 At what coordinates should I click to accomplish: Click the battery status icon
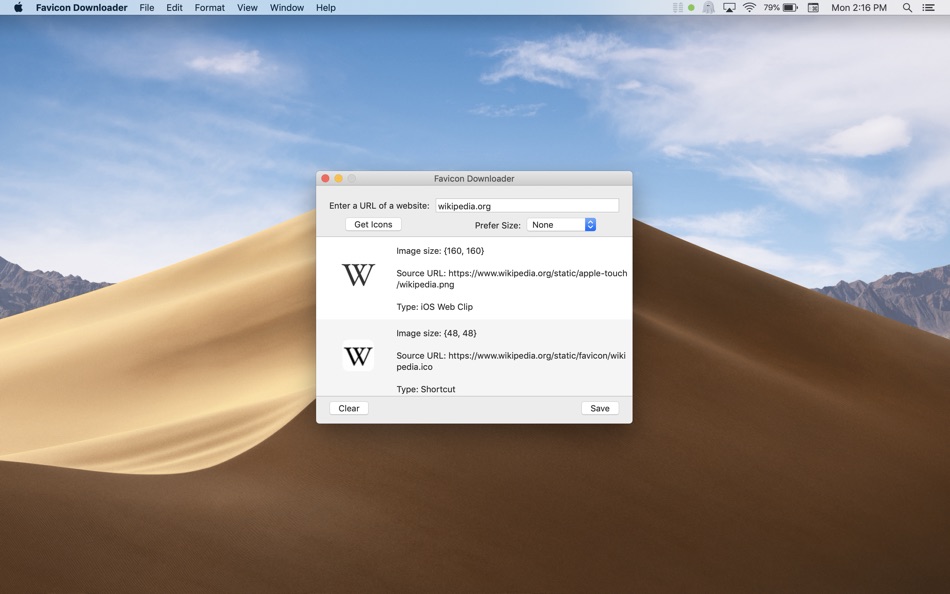(790, 7)
